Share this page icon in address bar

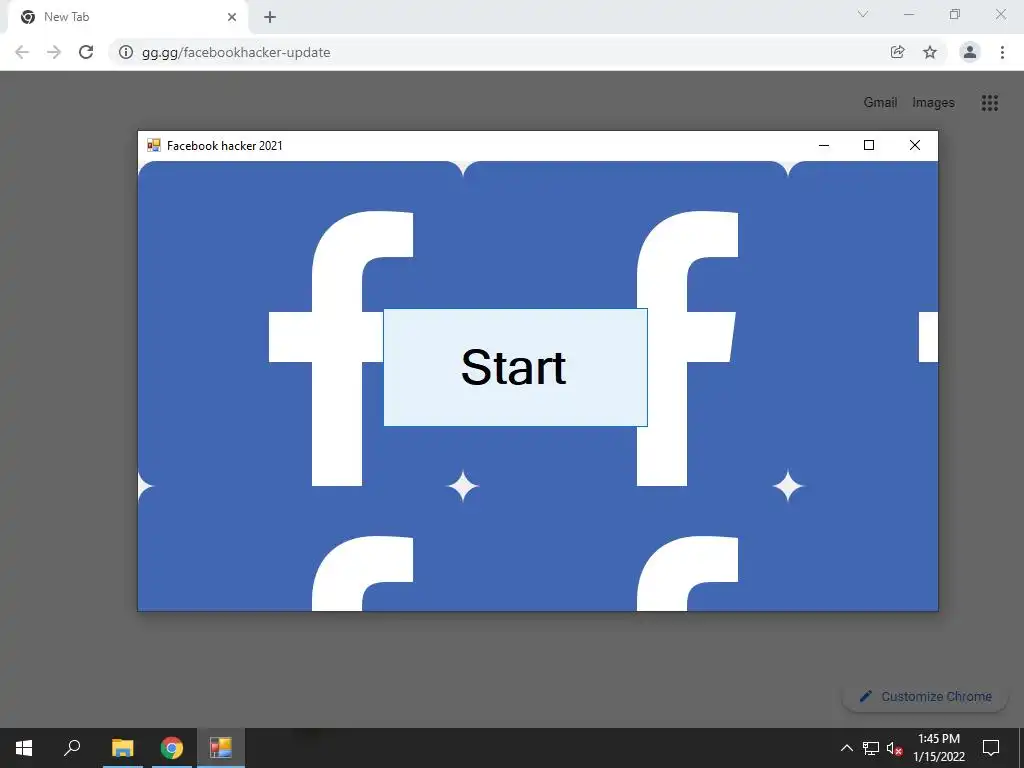point(898,52)
